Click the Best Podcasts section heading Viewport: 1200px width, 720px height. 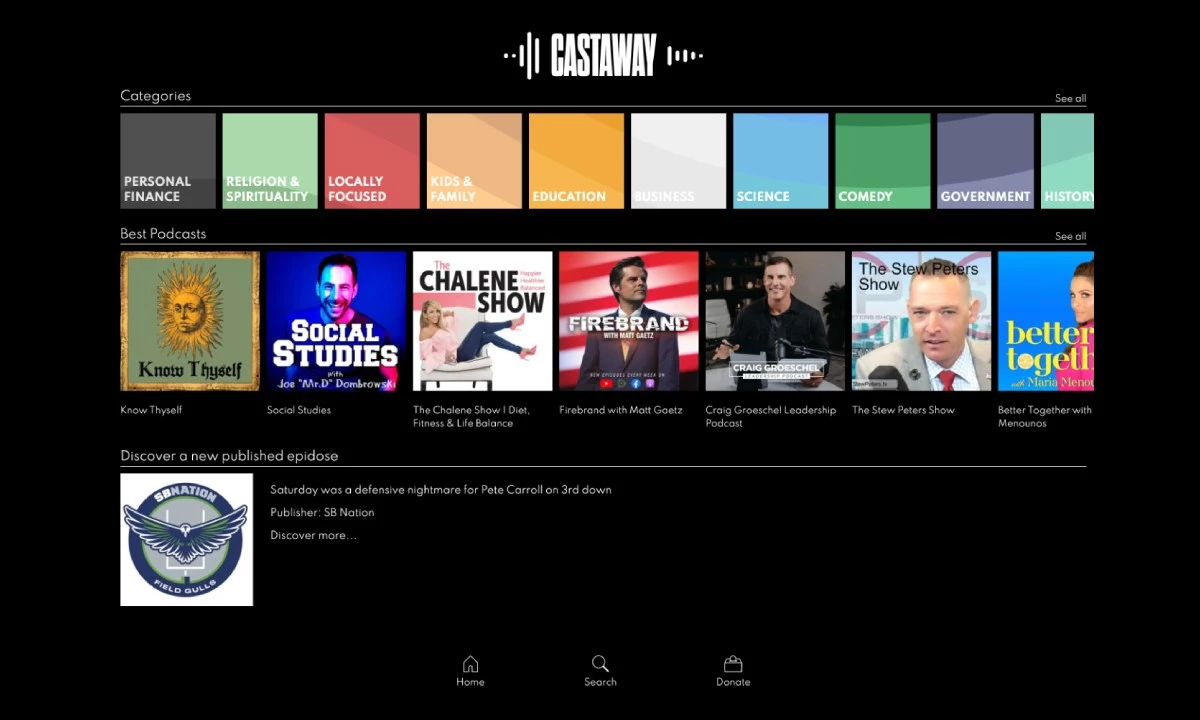[163, 234]
